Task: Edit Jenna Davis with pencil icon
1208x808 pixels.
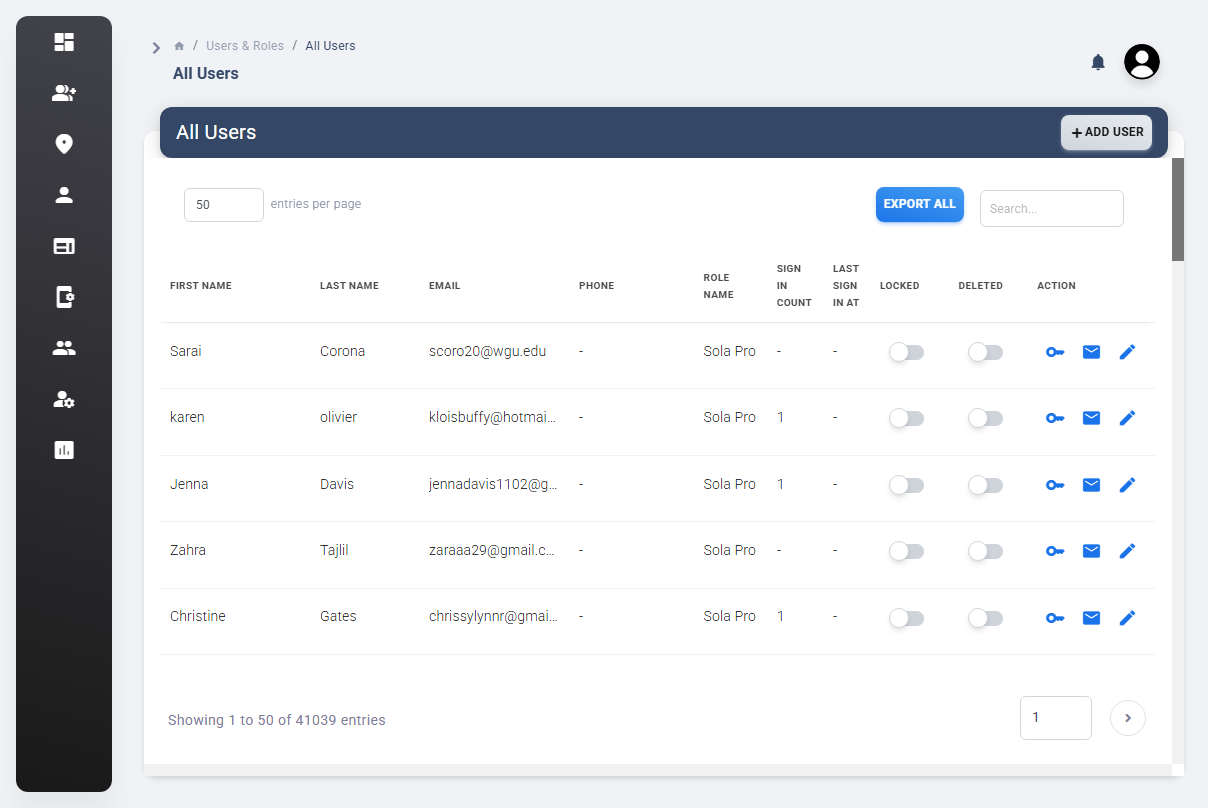Action: click(1127, 485)
